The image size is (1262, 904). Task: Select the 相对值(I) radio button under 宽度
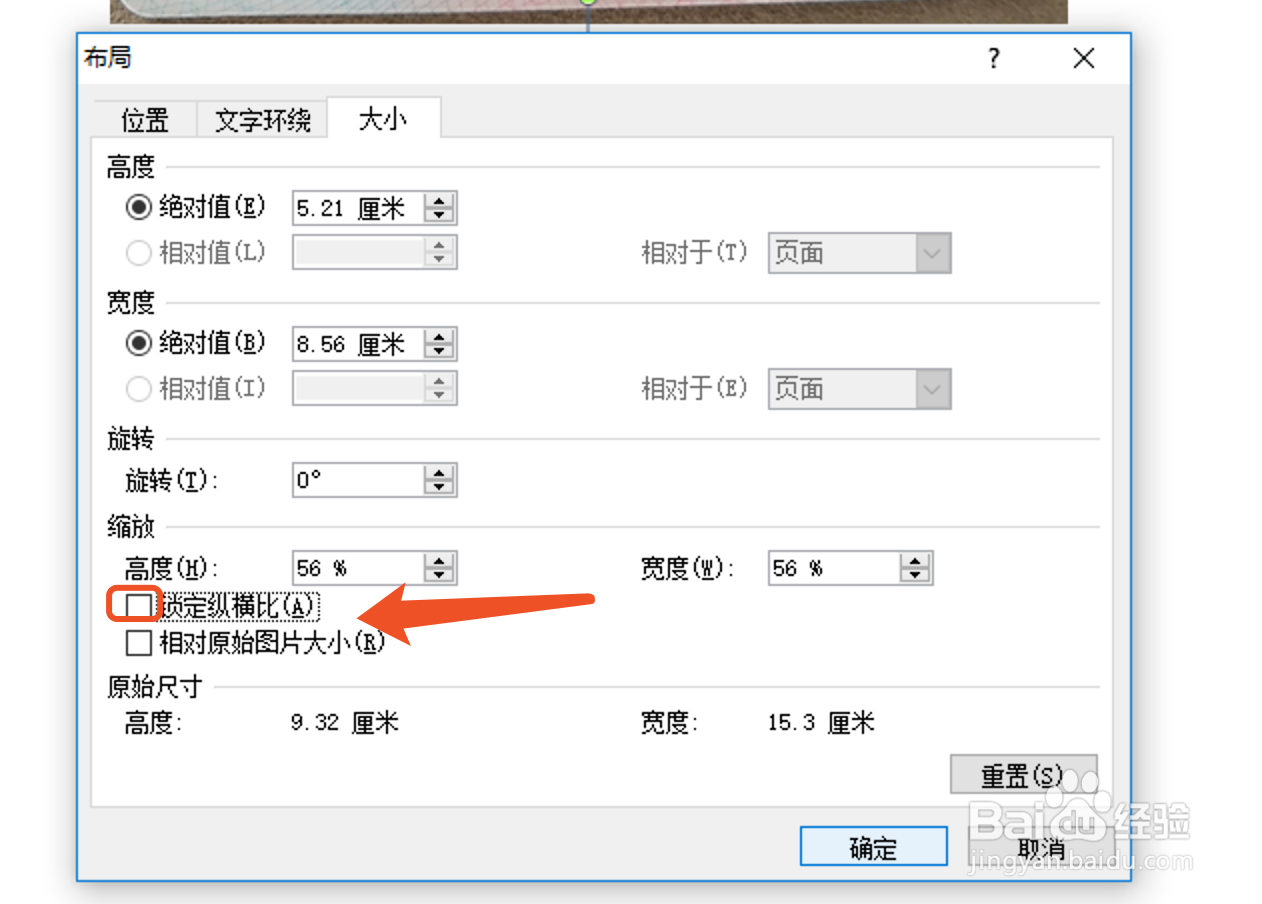[139, 389]
